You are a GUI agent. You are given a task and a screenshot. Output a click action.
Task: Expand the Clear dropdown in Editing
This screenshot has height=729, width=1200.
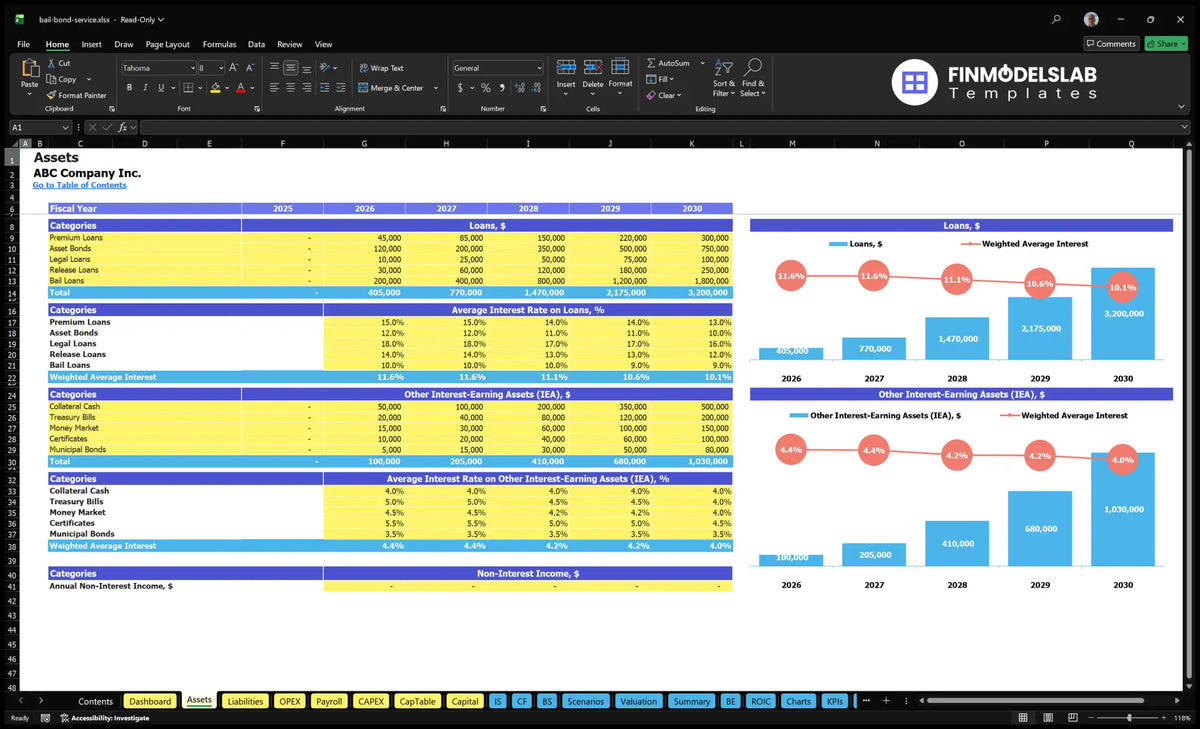click(x=679, y=95)
